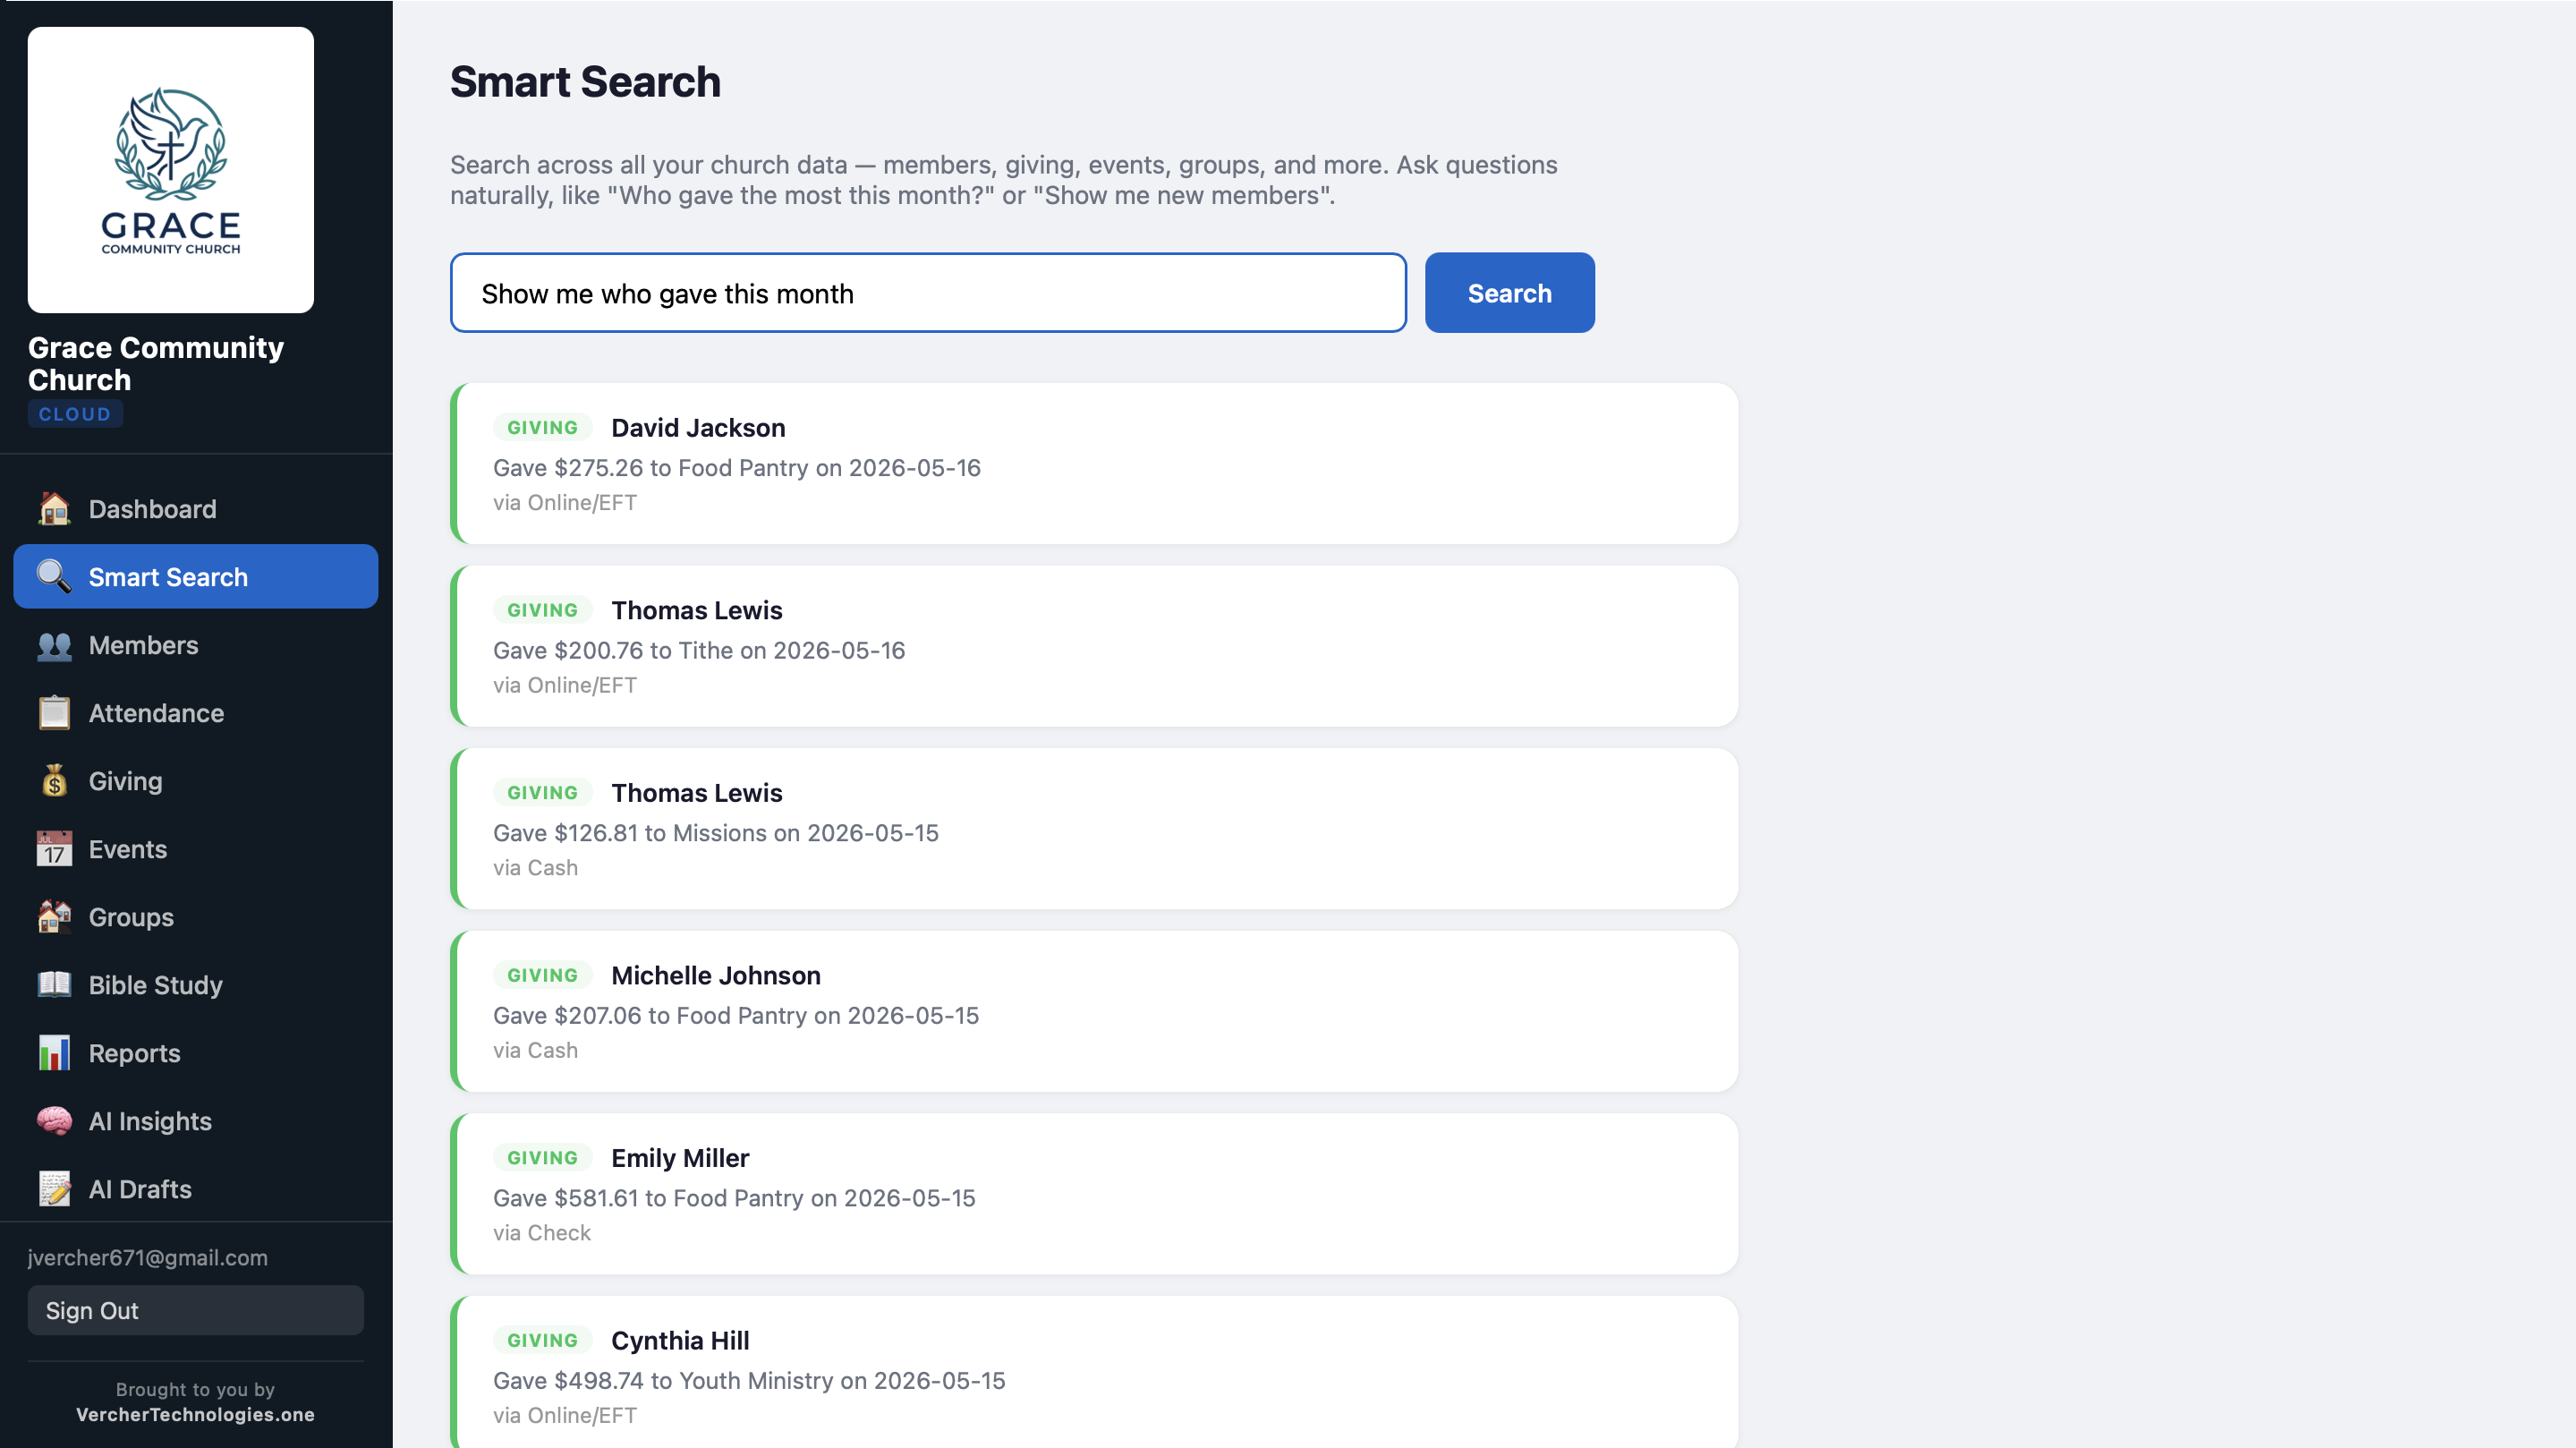This screenshot has width=2576, height=1448.
Task: Open AI Drafts with the memo icon
Action: point(54,1189)
